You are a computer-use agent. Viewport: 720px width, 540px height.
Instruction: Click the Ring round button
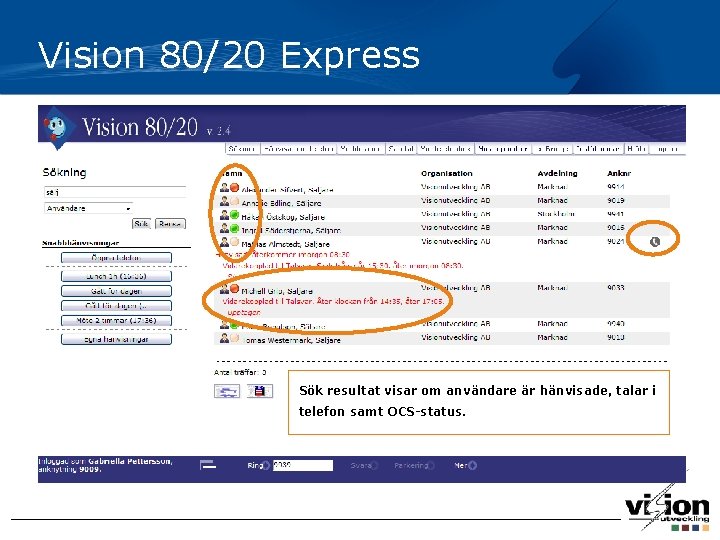click(266, 466)
